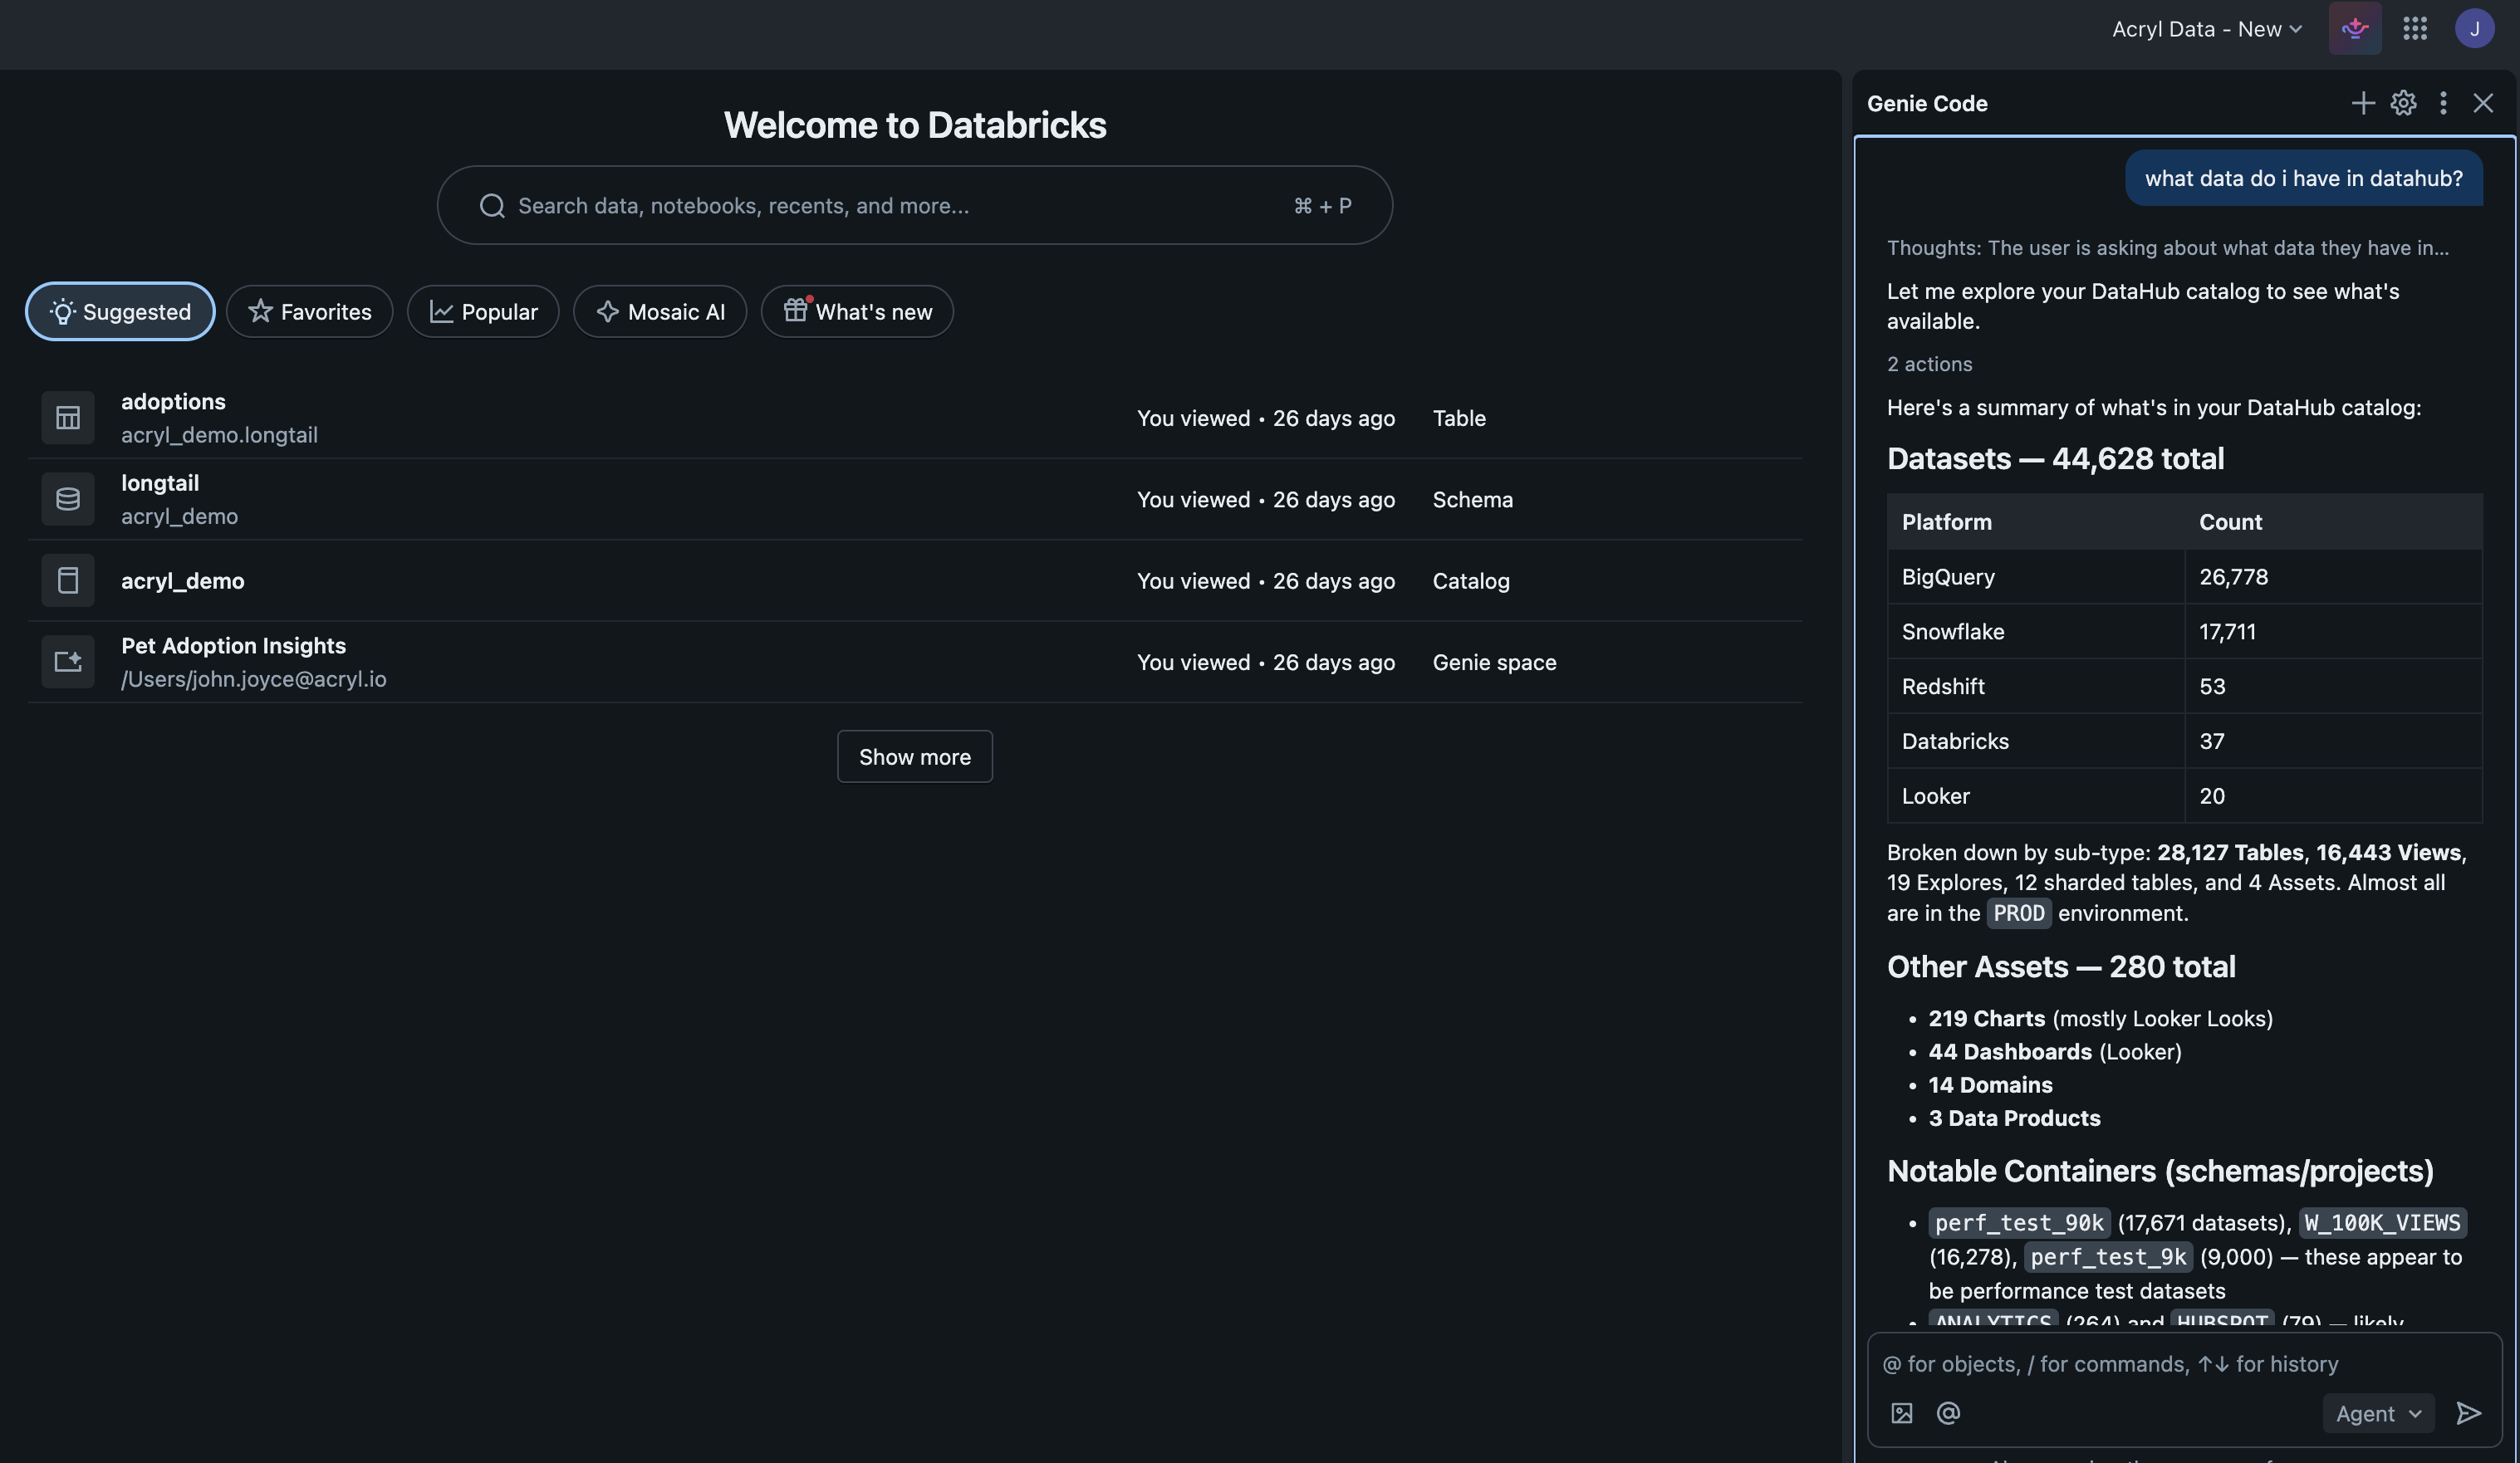The width and height of the screenshot is (2520, 1463).
Task: Open the Pet Adoption Insights Genie space
Action: pos(233,645)
